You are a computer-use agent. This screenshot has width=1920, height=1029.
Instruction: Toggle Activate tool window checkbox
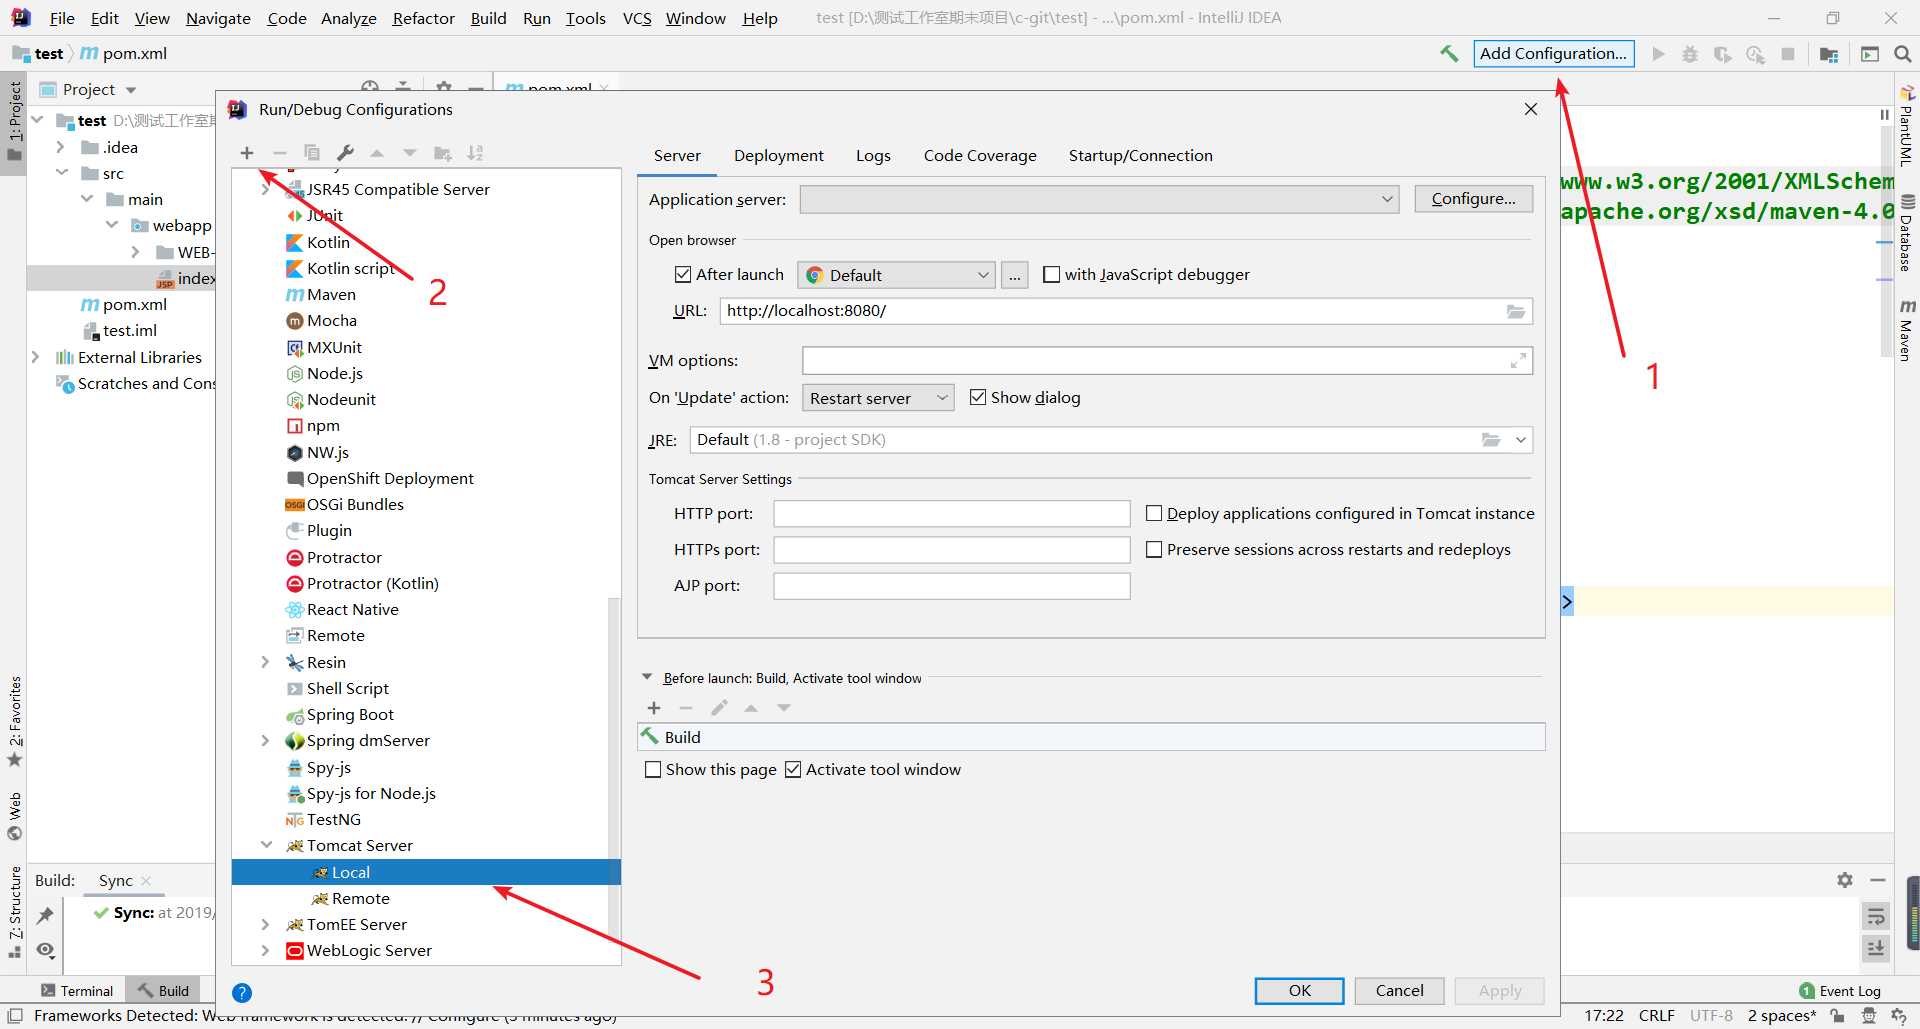point(793,769)
